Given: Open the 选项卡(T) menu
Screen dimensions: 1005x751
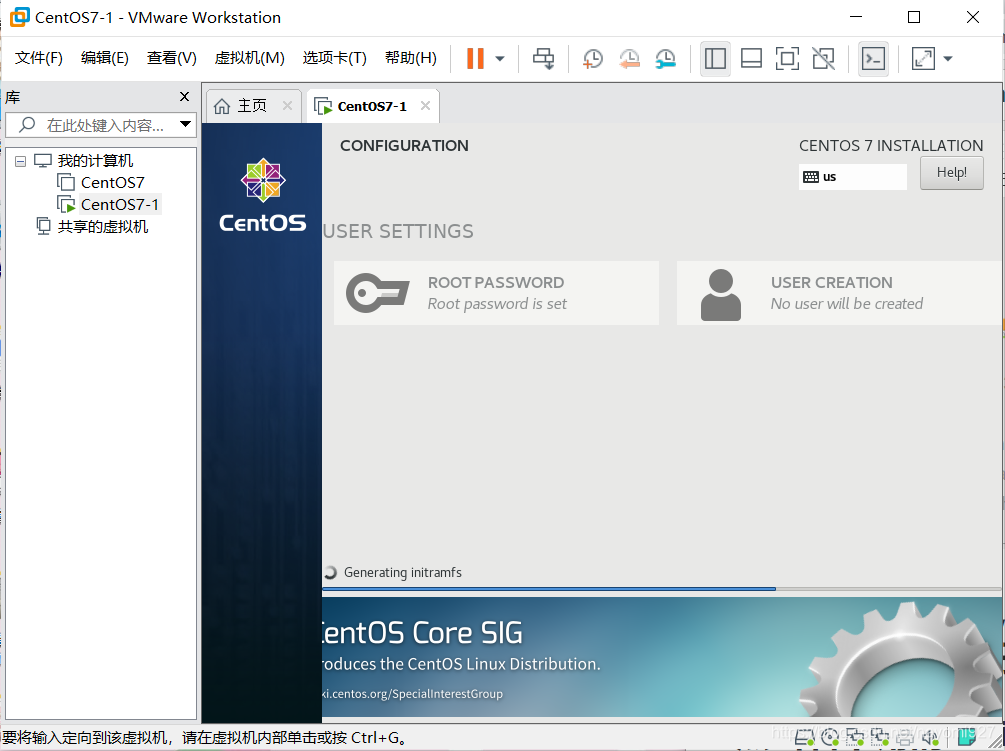Looking at the screenshot, I should (x=334, y=58).
